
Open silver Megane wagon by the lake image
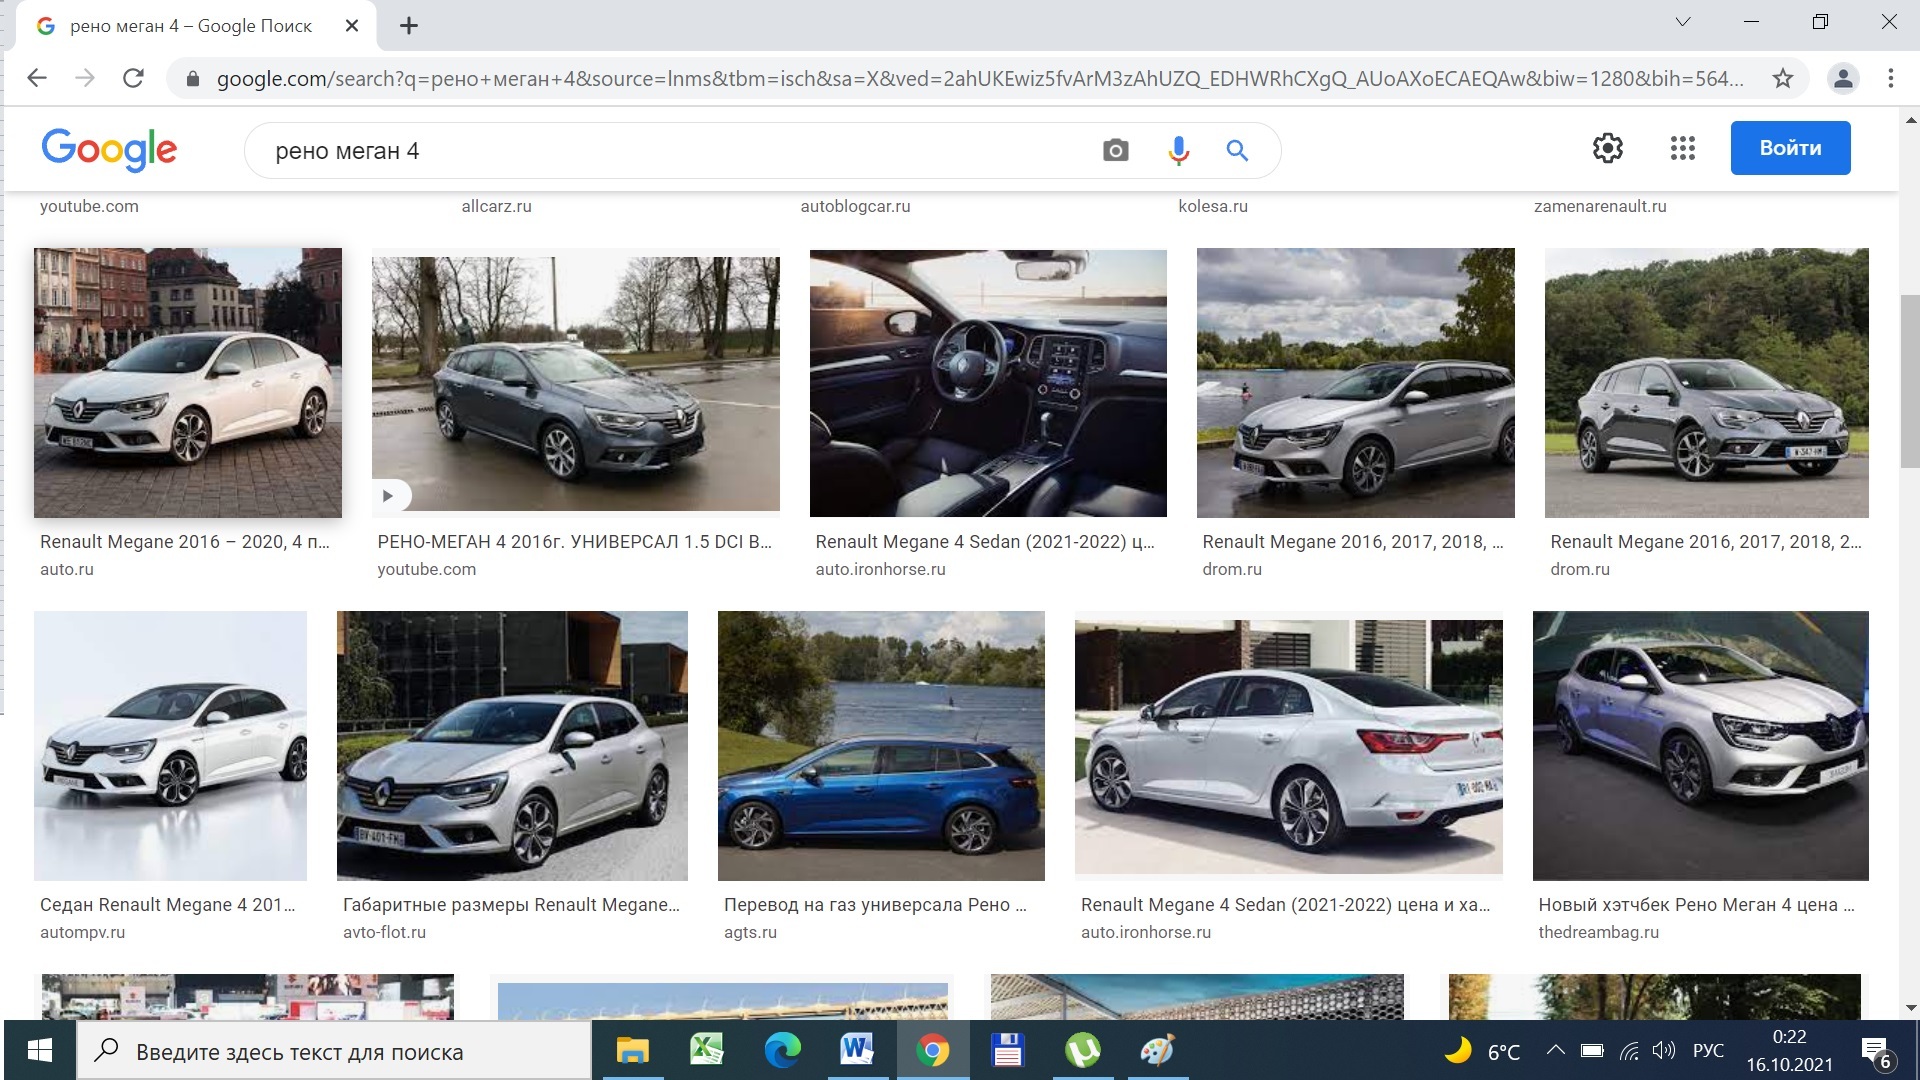[1356, 383]
